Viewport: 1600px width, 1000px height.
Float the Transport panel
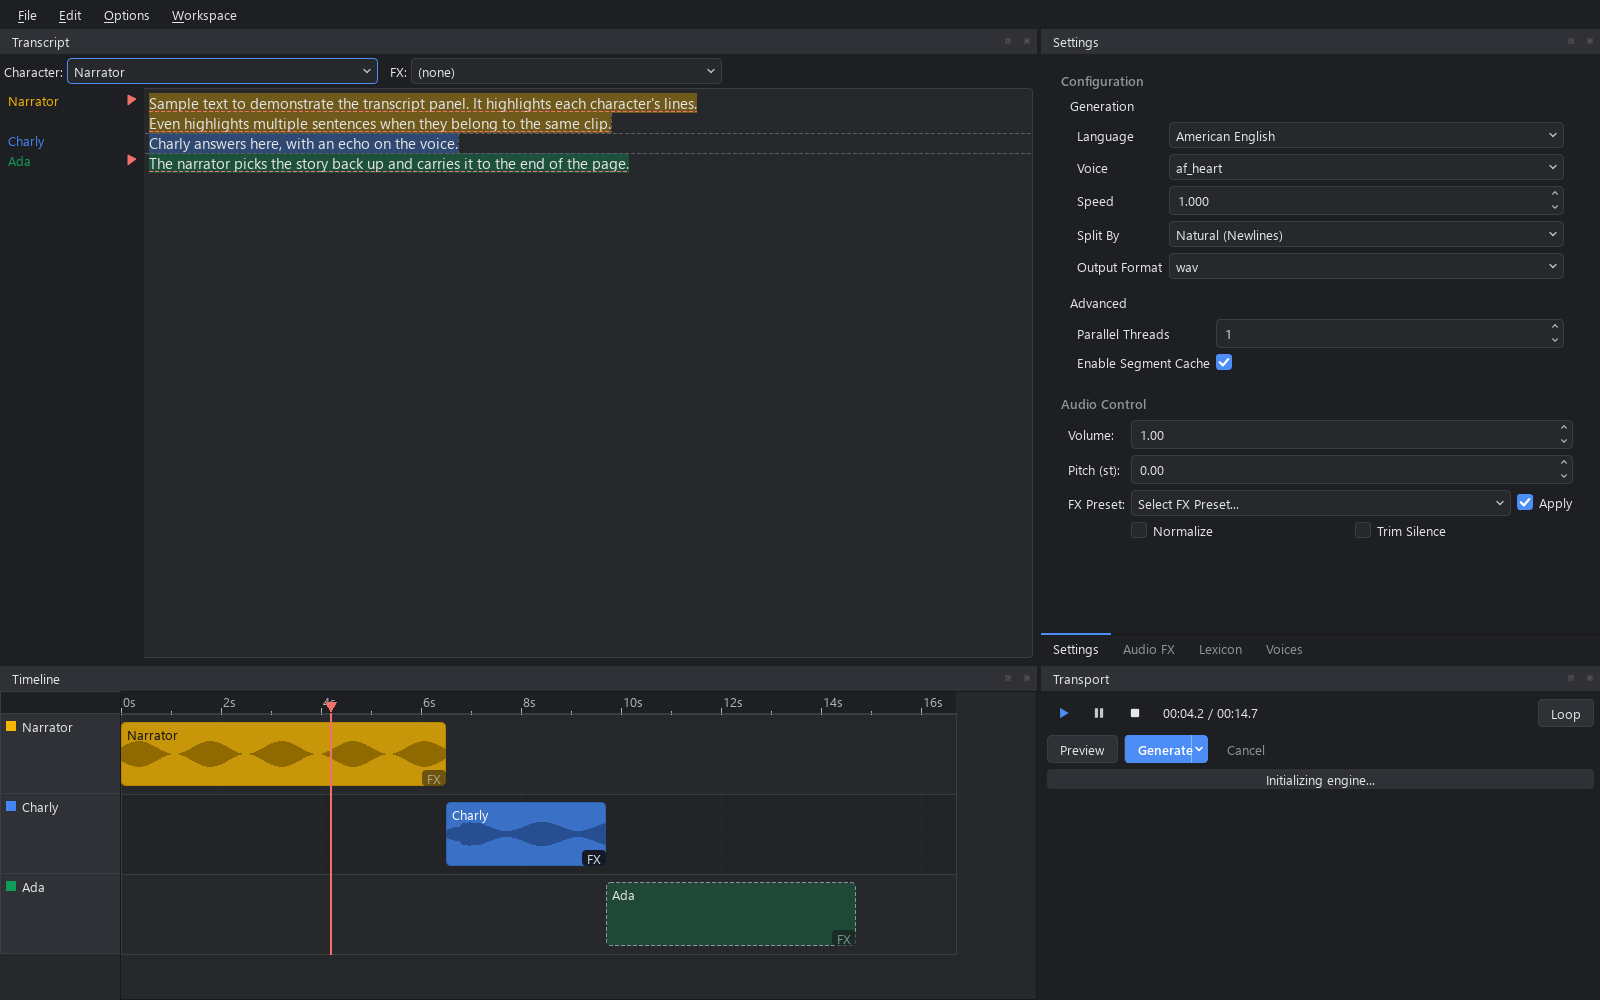(x=1571, y=678)
